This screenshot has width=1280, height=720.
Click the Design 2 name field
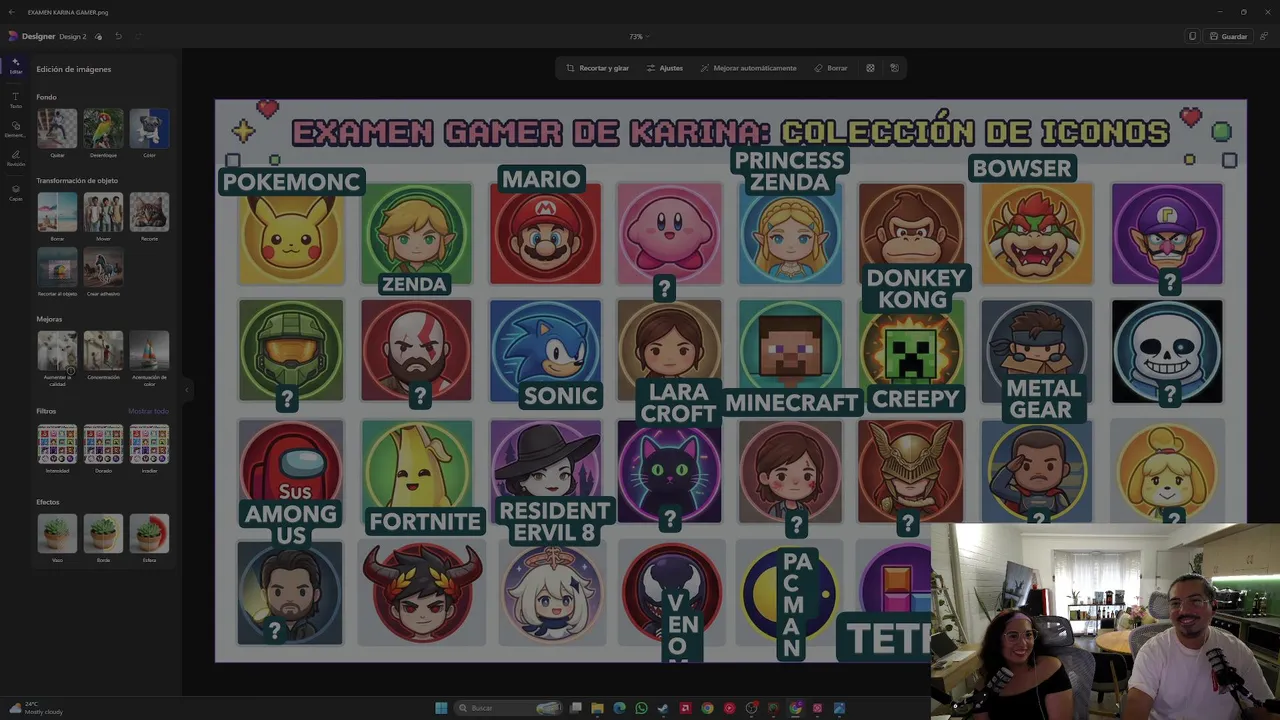click(72, 36)
